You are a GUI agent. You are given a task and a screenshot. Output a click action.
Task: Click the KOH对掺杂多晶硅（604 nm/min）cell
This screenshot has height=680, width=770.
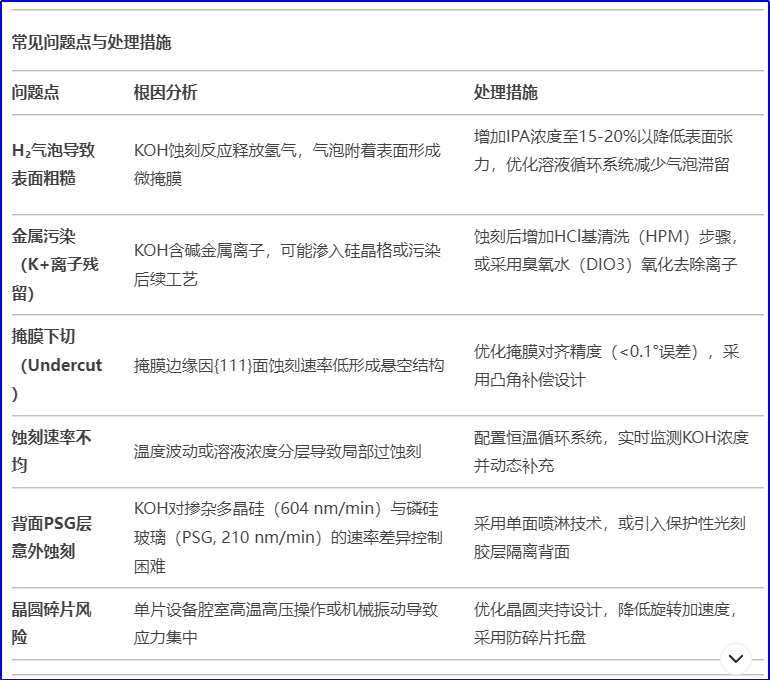[x=288, y=538]
